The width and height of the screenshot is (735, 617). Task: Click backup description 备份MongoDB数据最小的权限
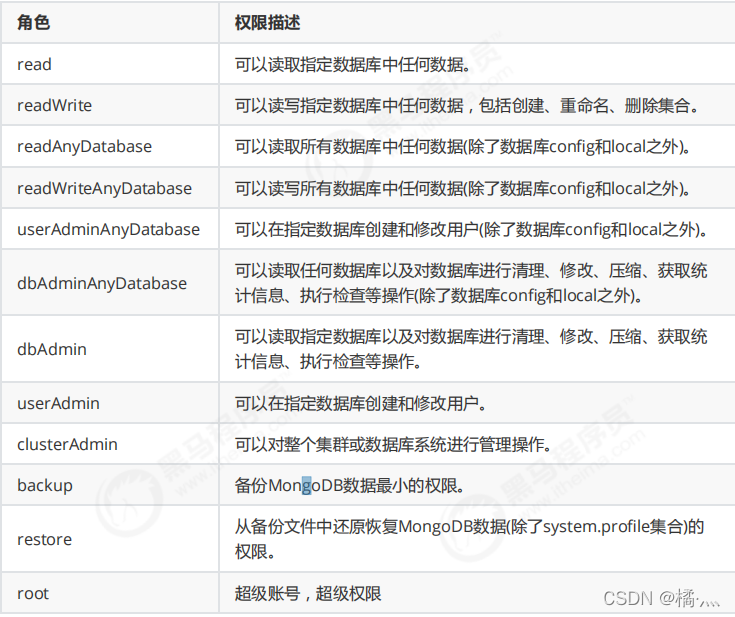[350, 485]
